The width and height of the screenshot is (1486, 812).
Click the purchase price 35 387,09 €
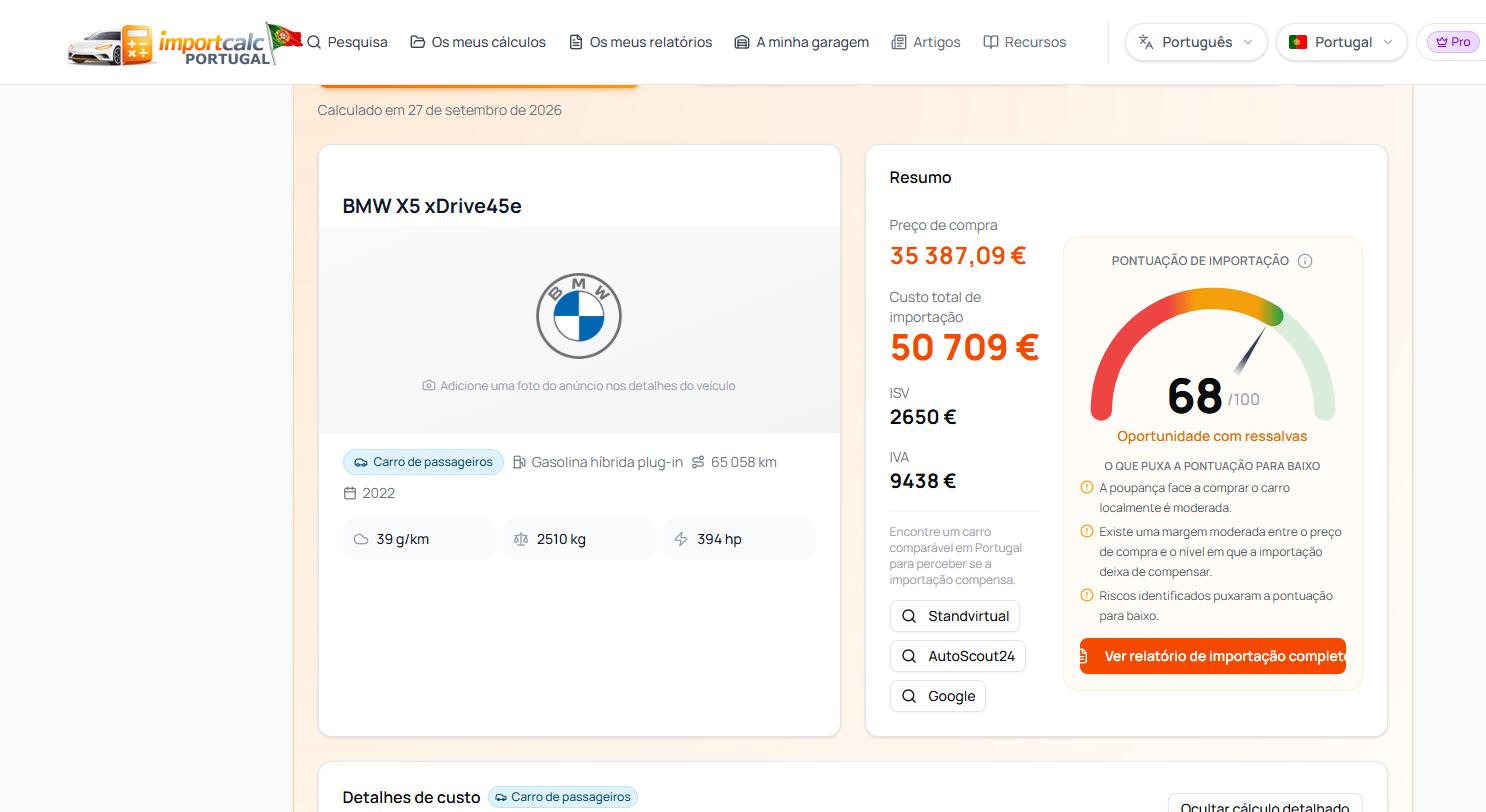[x=958, y=255]
